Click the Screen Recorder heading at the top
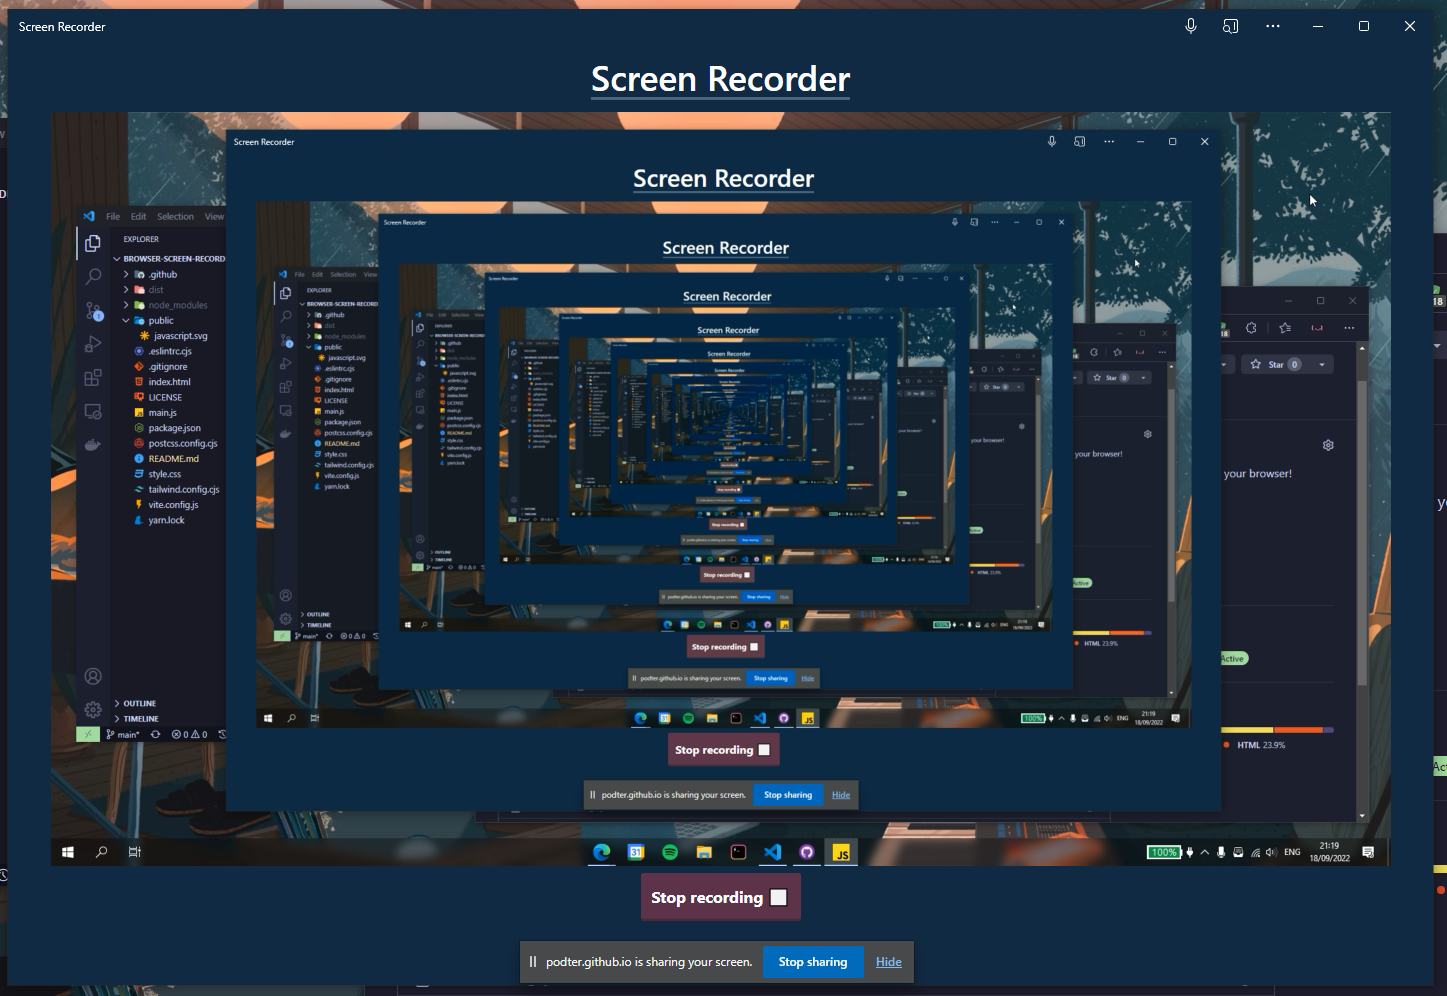 pos(721,79)
